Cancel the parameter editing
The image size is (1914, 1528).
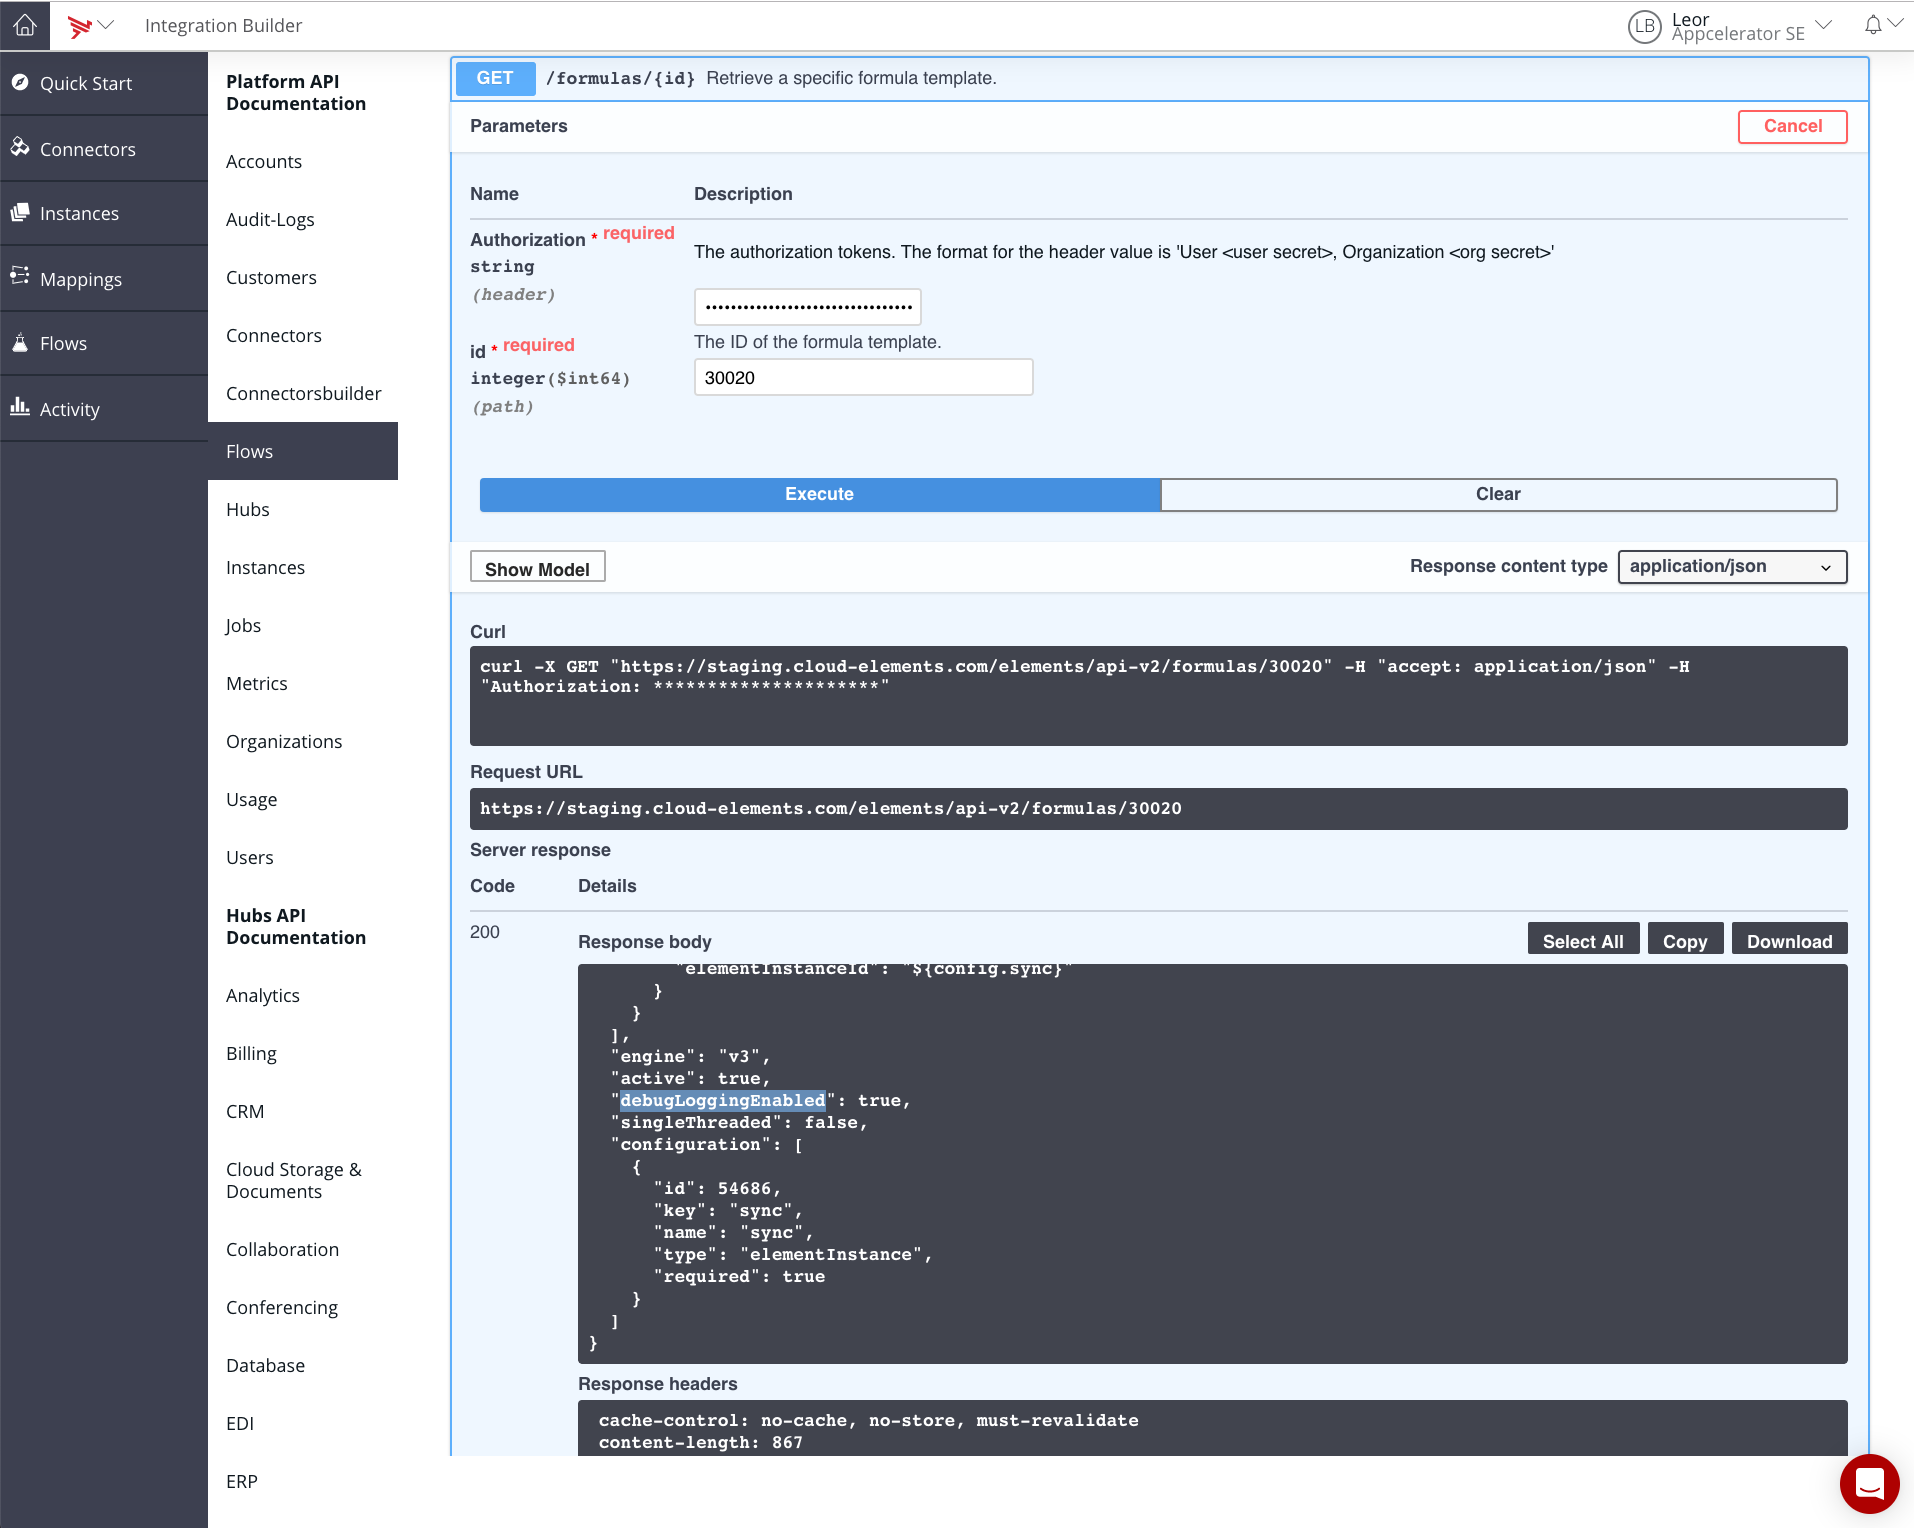point(1791,127)
